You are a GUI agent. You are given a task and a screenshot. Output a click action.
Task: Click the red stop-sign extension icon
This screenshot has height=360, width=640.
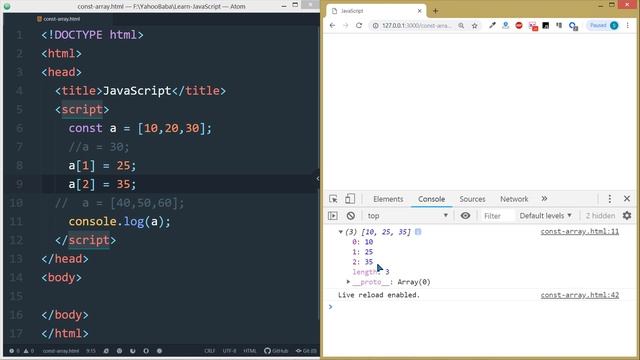pos(519,25)
